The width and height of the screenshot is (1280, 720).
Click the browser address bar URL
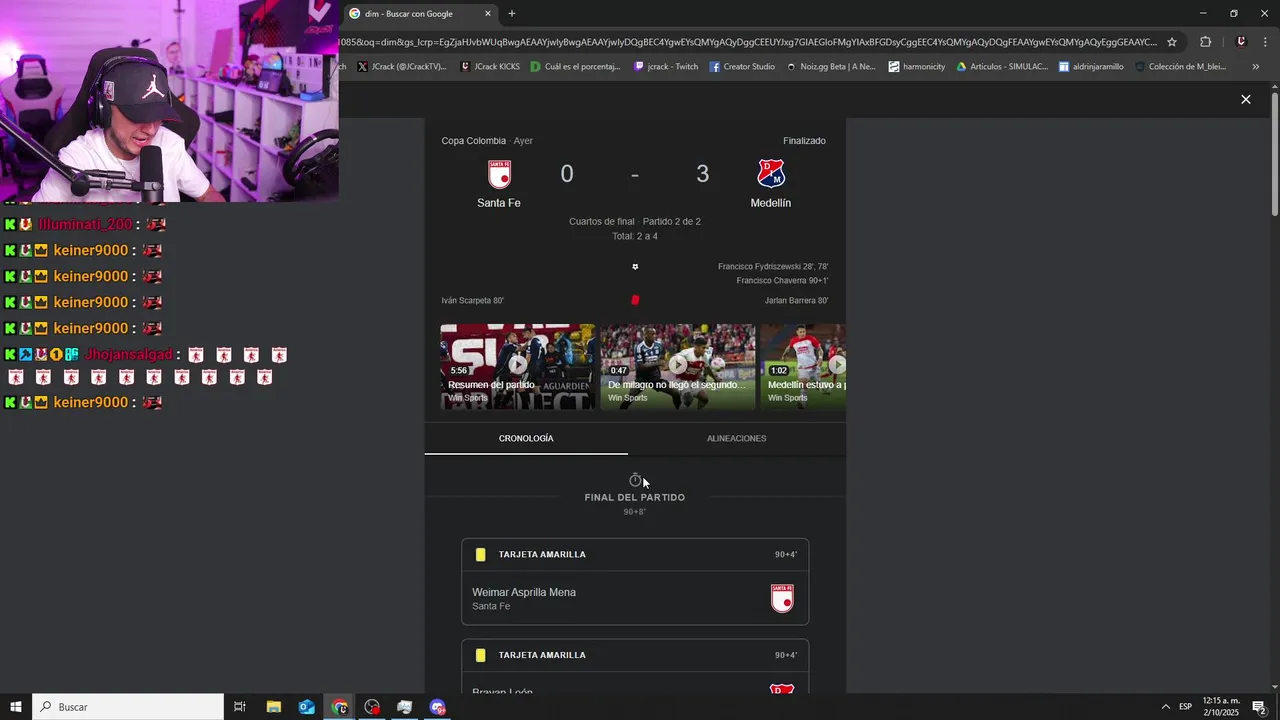[x=748, y=42]
